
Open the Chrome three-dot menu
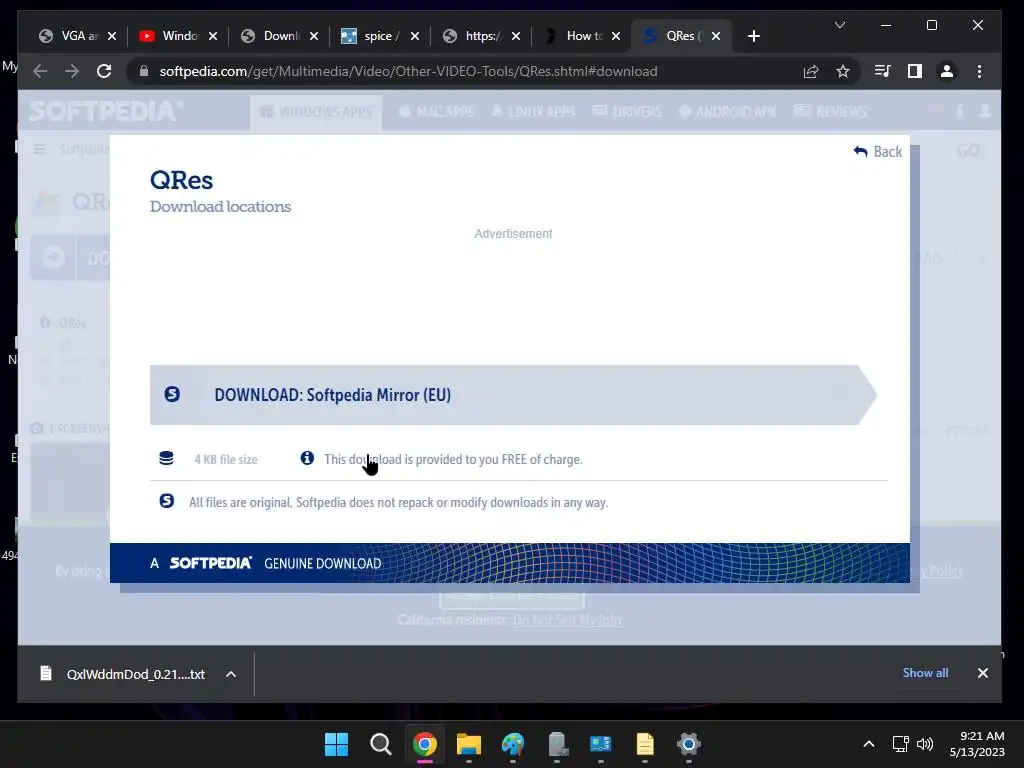coord(979,71)
